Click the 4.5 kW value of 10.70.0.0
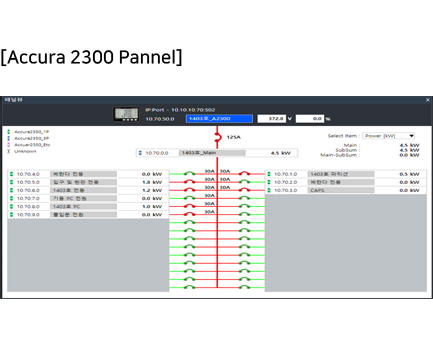The width and height of the screenshot is (433, 361). click(281, 153)
